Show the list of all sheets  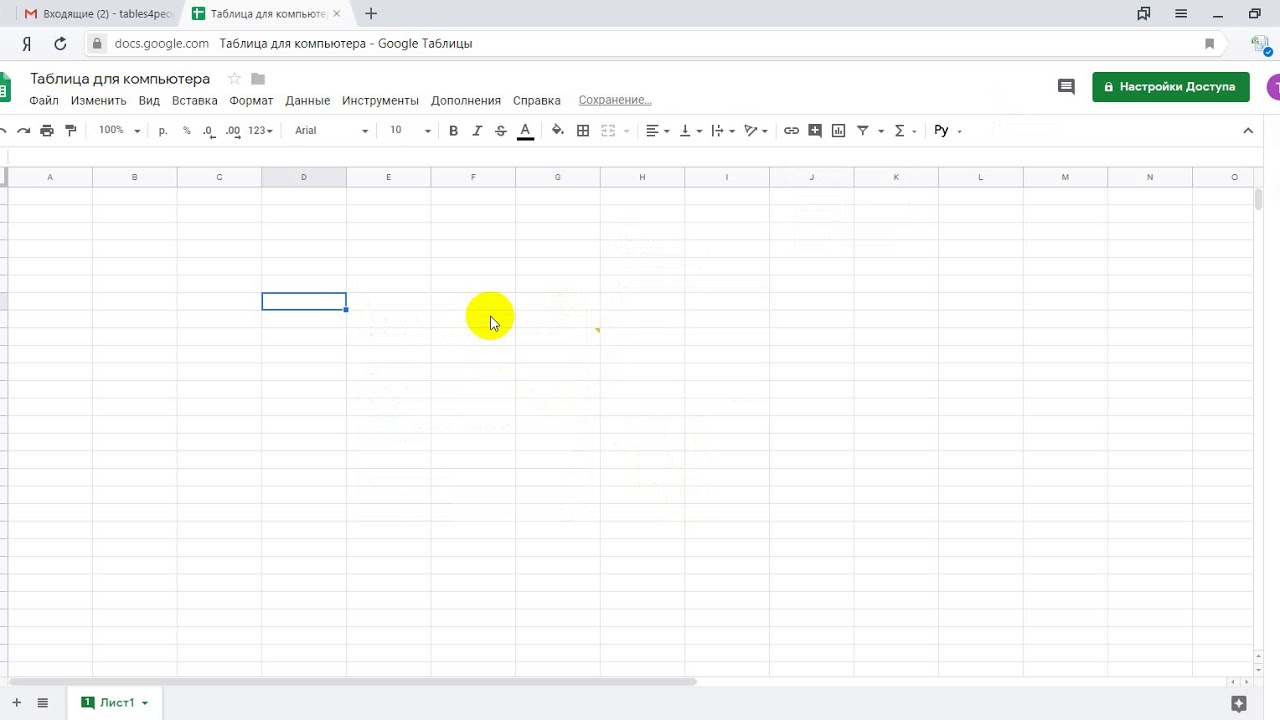[x=42, y=703]
